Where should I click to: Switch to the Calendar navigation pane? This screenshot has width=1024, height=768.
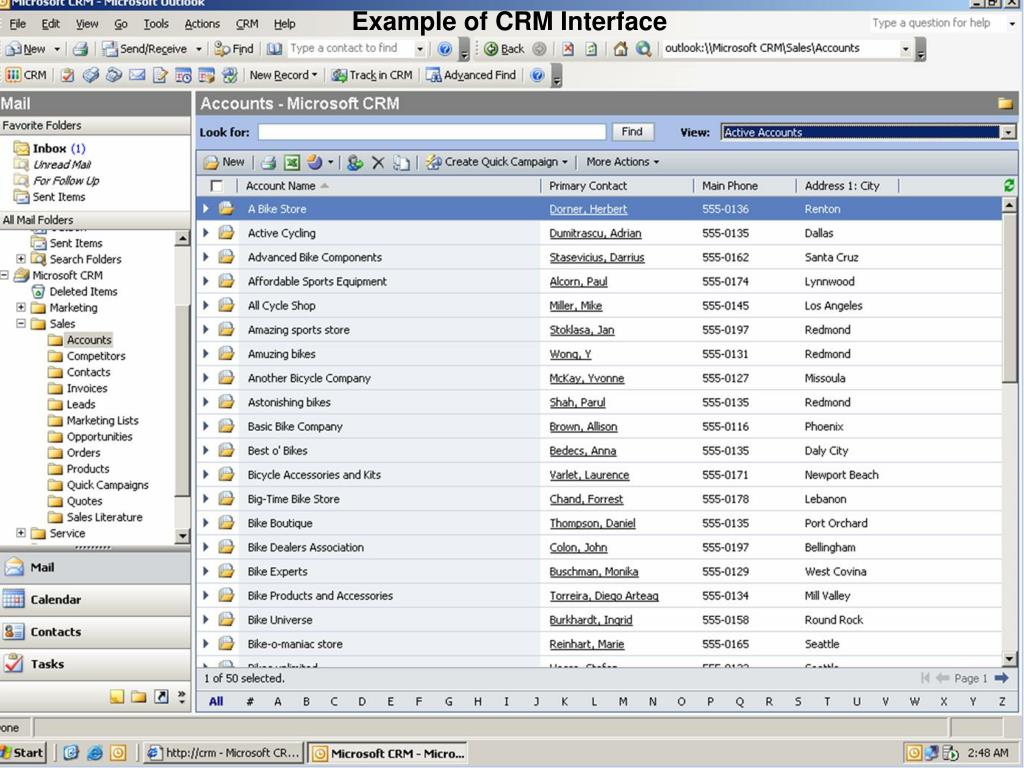tap(95, 600)
